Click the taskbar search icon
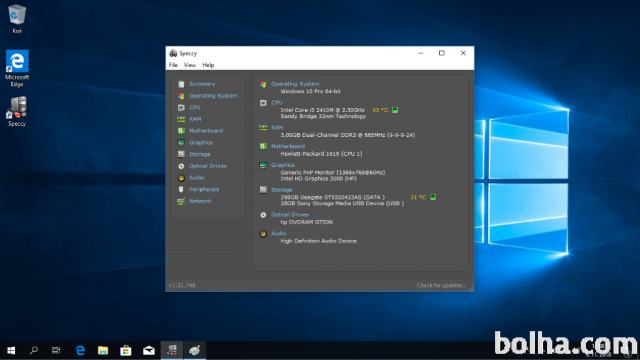This screenshot has width=640, height=360. click(x=34, y=351)
